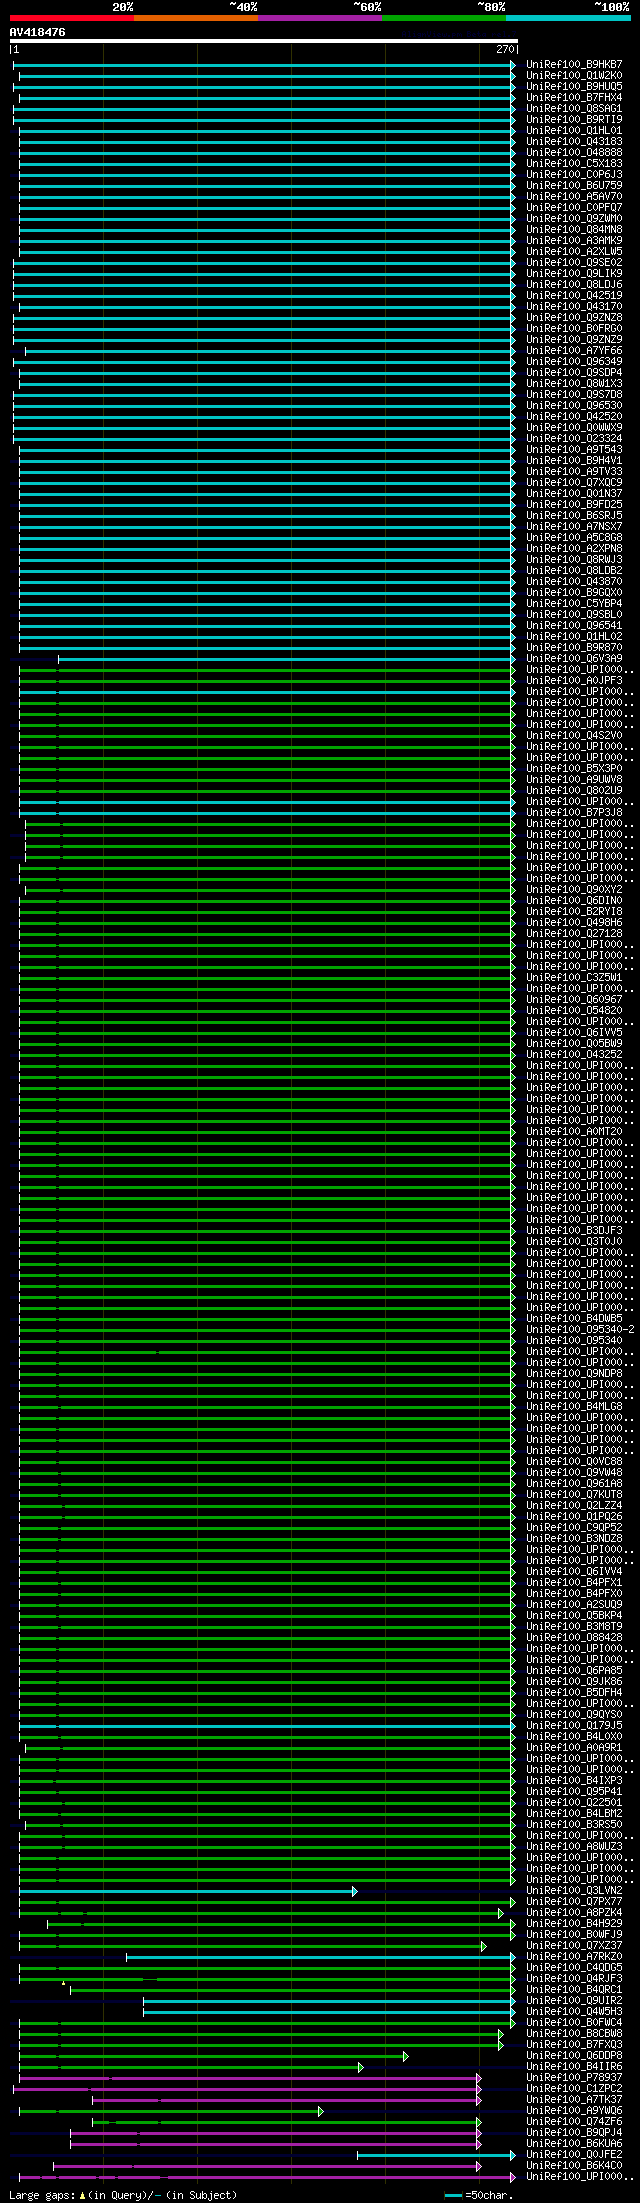The width and height of the screenshot is (640, 2203).
Task: Select label UniRef100_Q6IVV5
Action: pos(574,1032)
